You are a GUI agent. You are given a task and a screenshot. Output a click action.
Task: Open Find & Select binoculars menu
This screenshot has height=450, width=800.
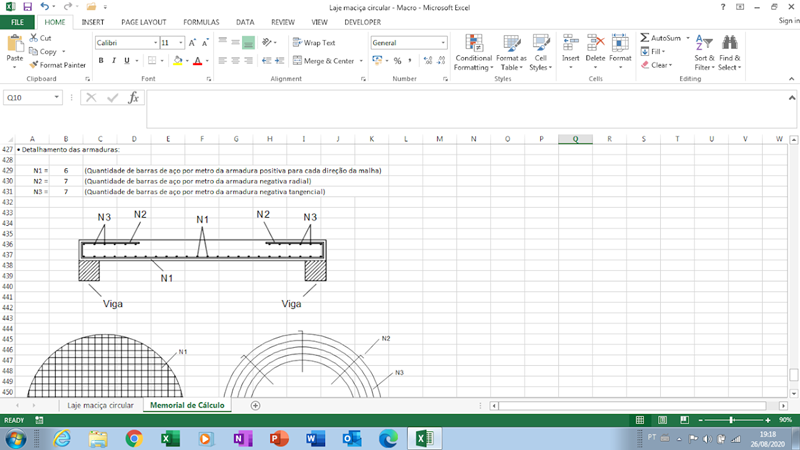[x=730, y=53]
